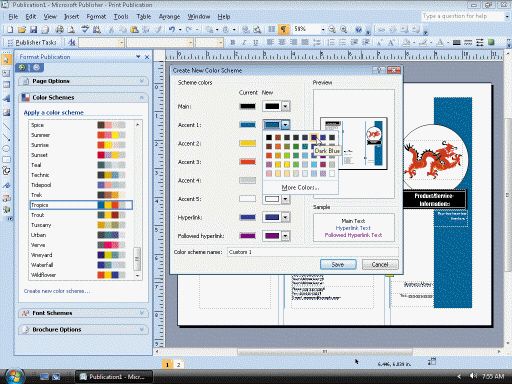Click the dialog Help question mark button
Viewport: 512px width, 384px height.
[x=379, y=70]
